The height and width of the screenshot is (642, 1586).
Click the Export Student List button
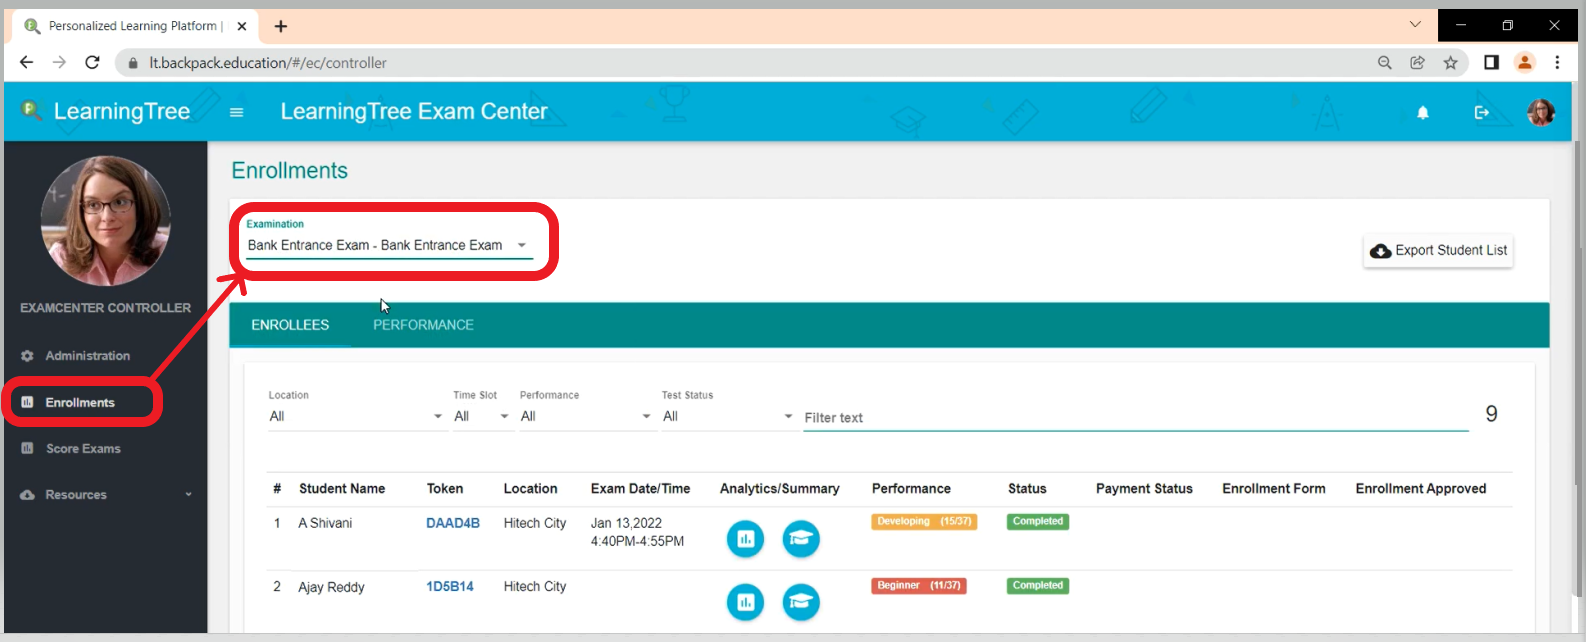click(x=1438, y=251)
